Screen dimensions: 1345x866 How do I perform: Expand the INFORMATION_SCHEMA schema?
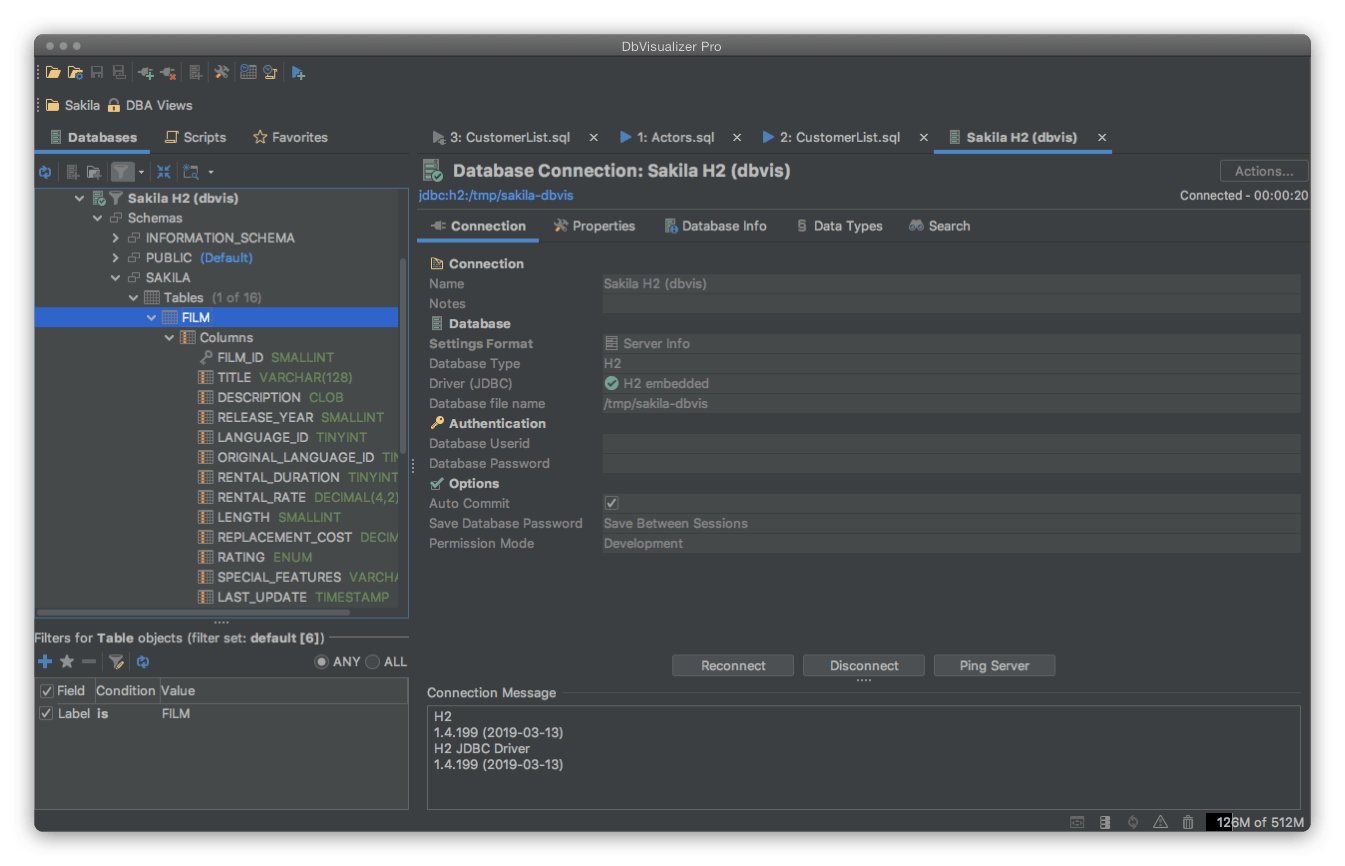pyautogui.click(x=114, y=238)
